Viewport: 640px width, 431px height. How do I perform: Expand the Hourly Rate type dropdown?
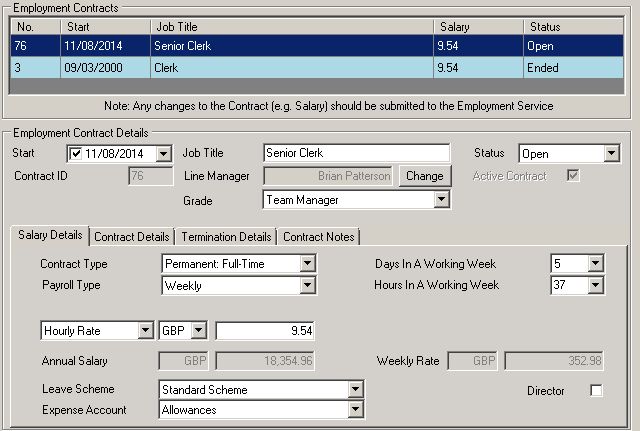click(x=145, y=330)
